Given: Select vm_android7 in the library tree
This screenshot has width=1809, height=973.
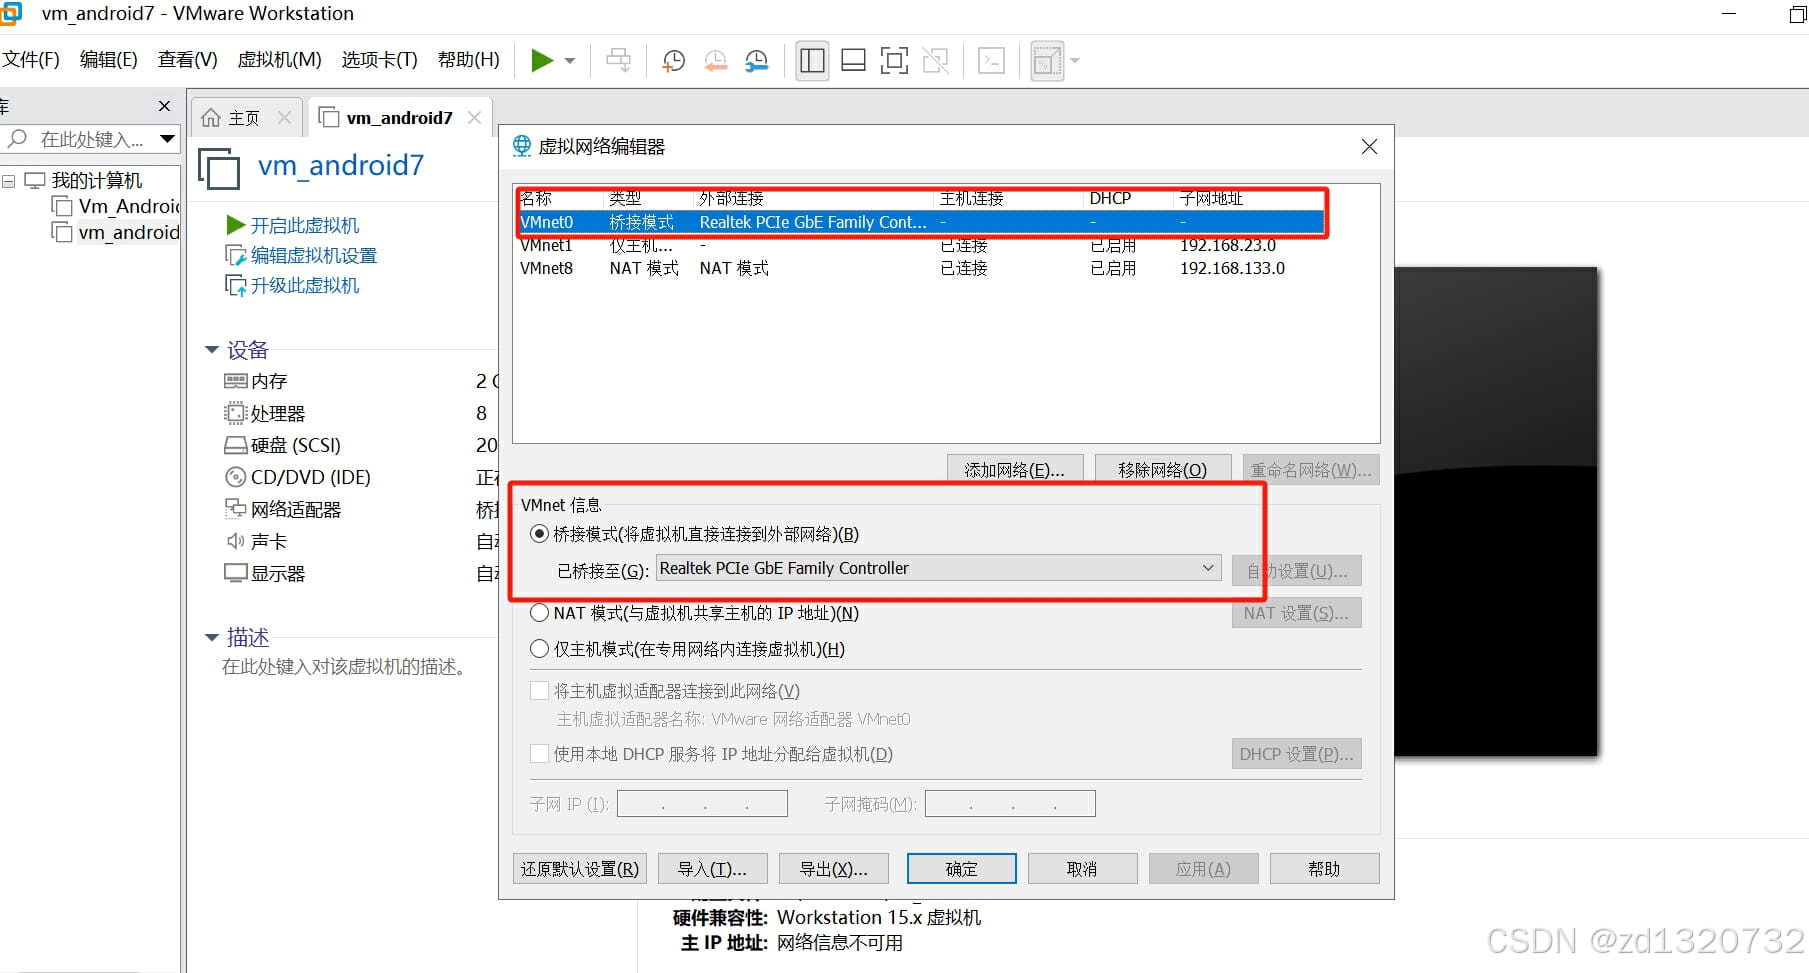Looking at the screenshot, I should [116, 232].
